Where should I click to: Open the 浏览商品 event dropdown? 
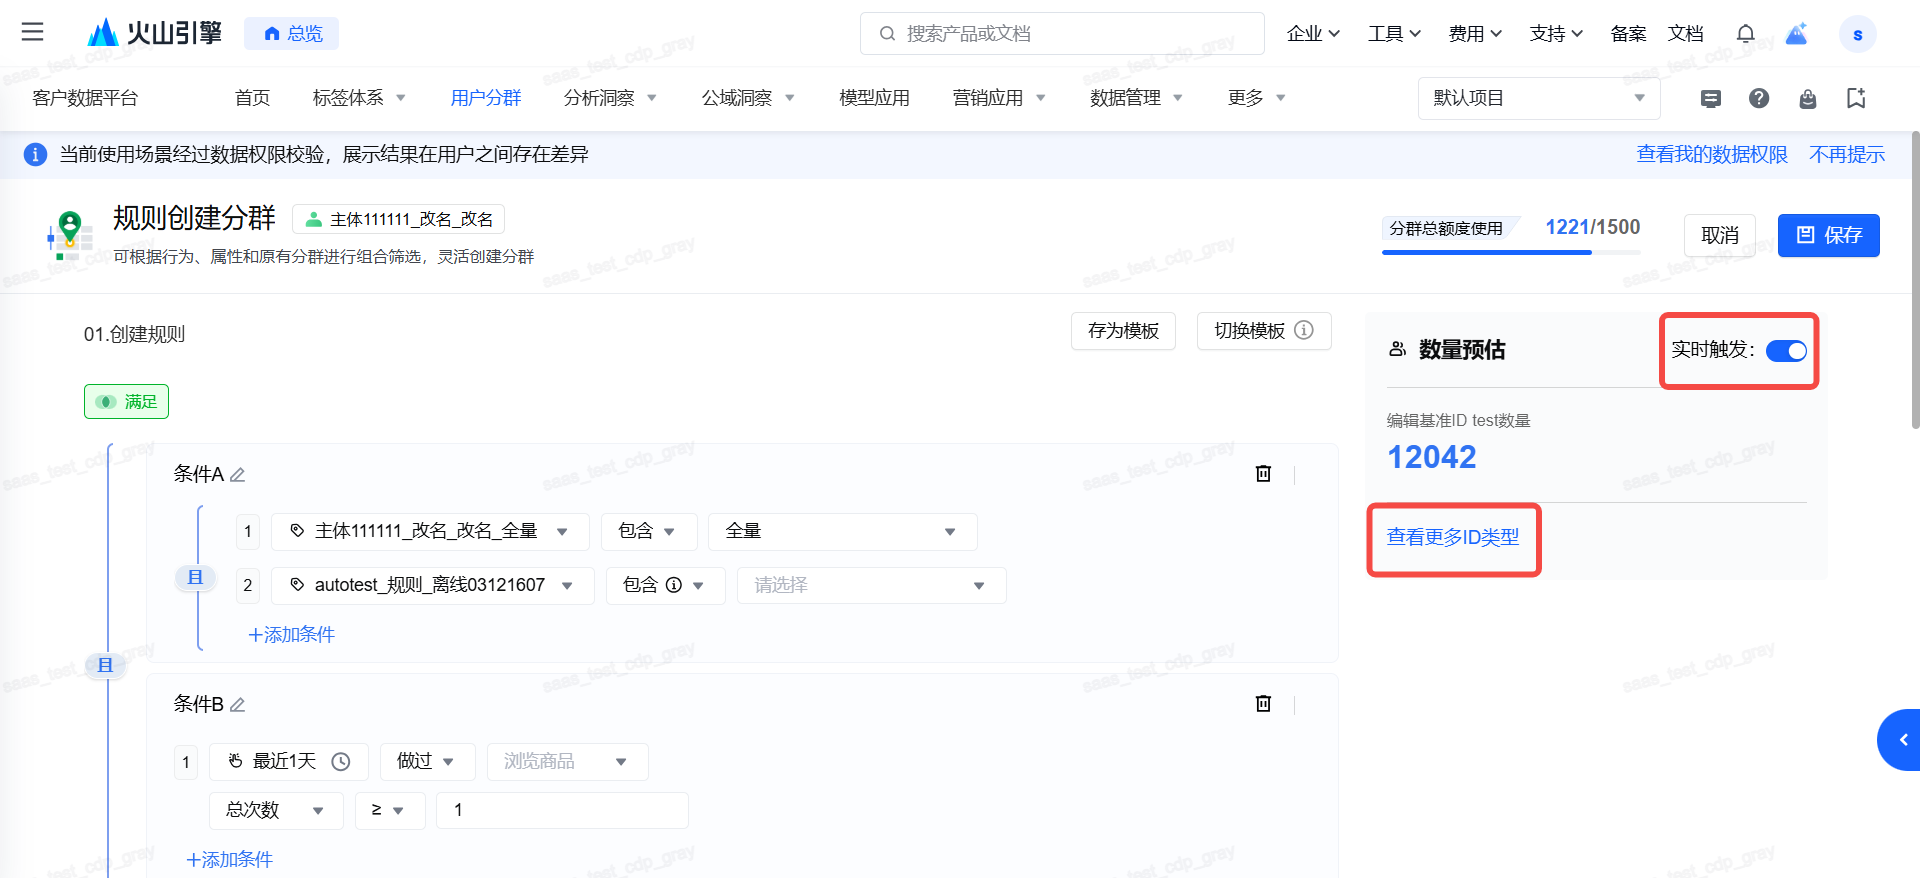point(567,762)
